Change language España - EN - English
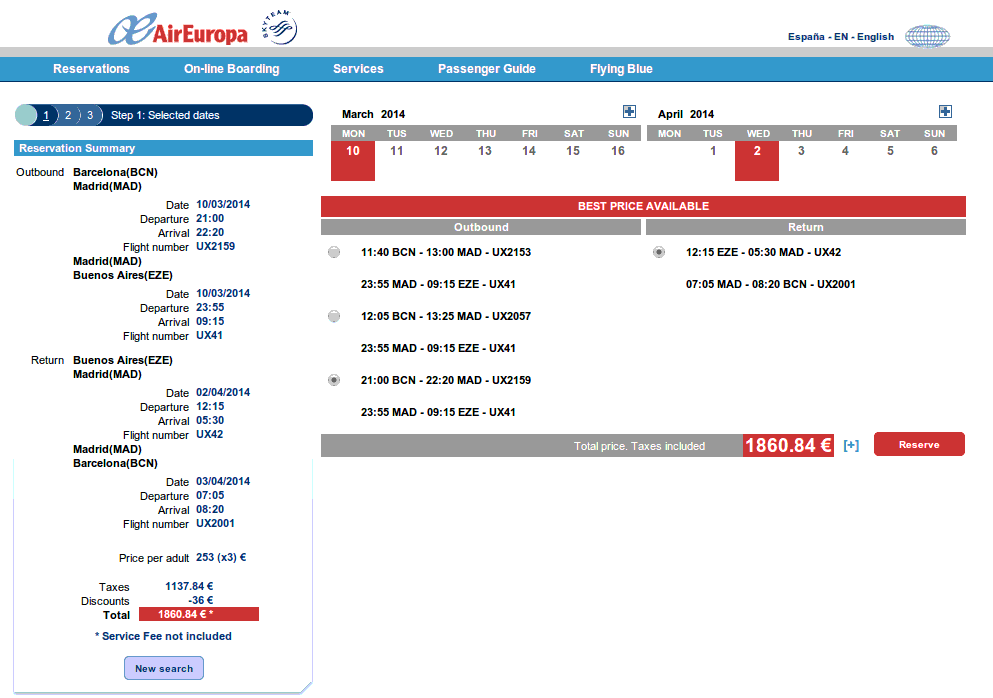 click(840, 37)
